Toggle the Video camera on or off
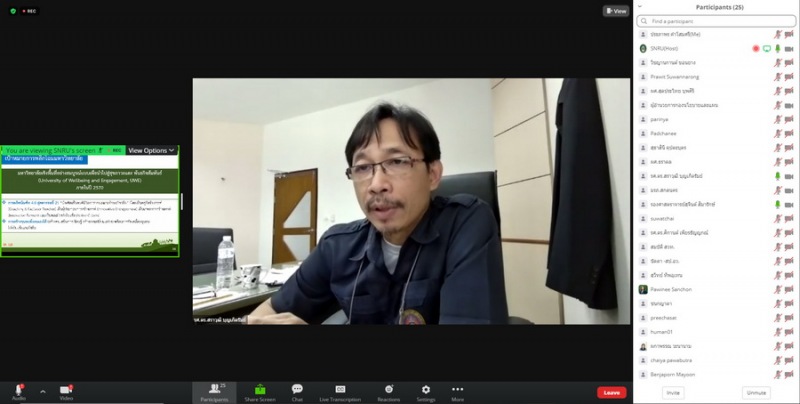This screenshot has height=404, width=800. coord(66,390)
